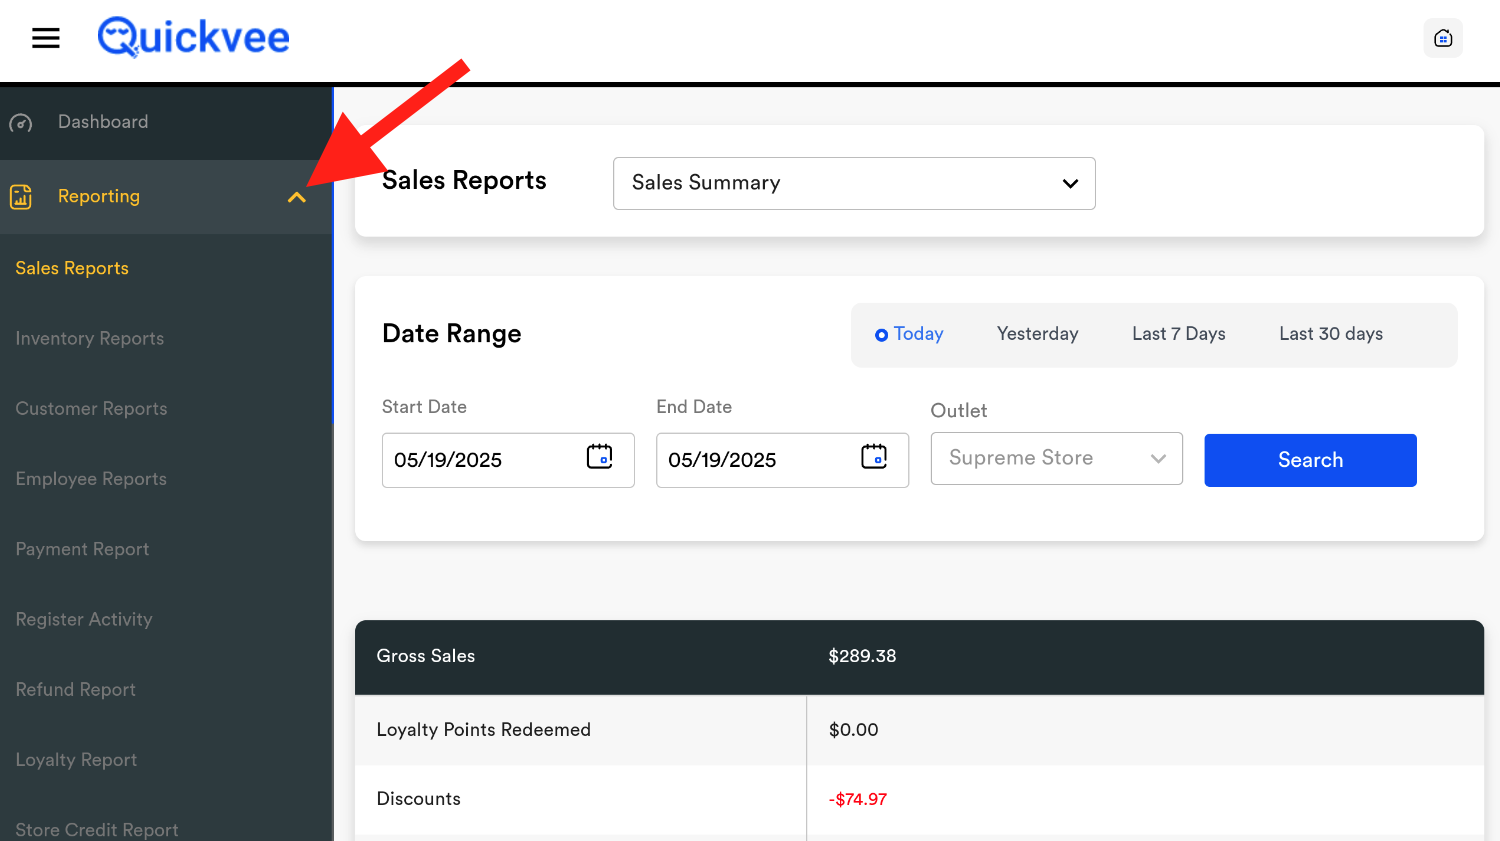Viewport: 1500px width, 841px height.
Task: Expand the Supreme Store outlet dropdown
Action: [1056, 458]
